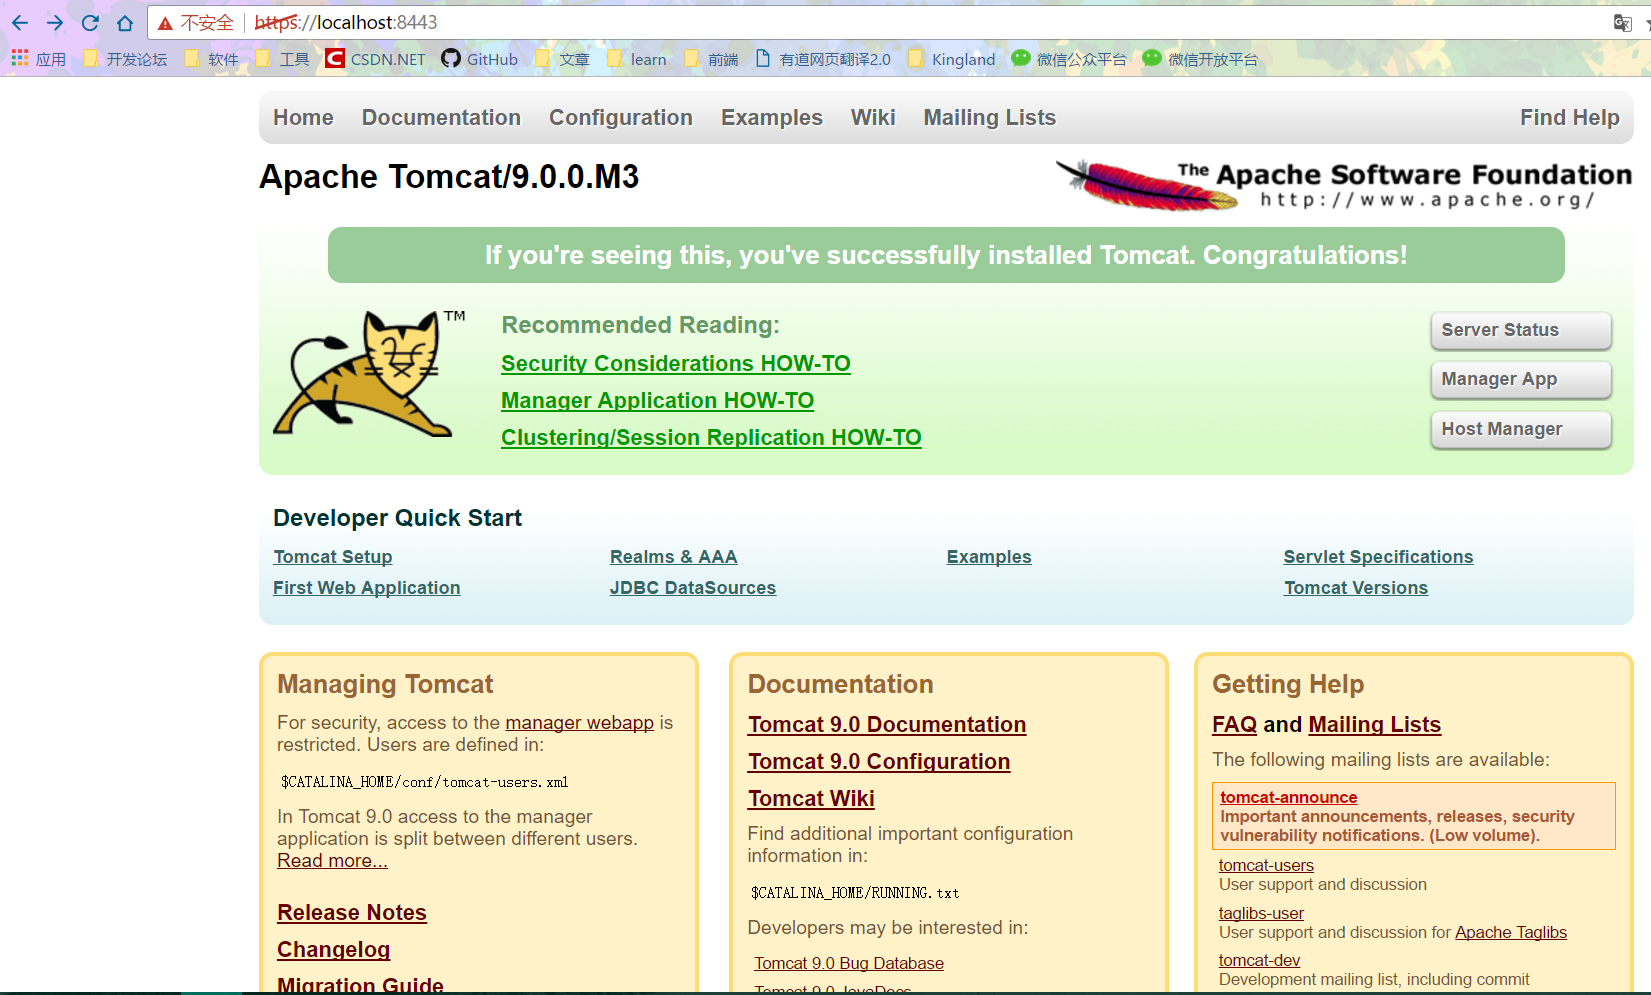Open the JDBC DataSources link
Image resolution: width=1651 pixels, height=995 pixels.
click(x=693, y=588)
